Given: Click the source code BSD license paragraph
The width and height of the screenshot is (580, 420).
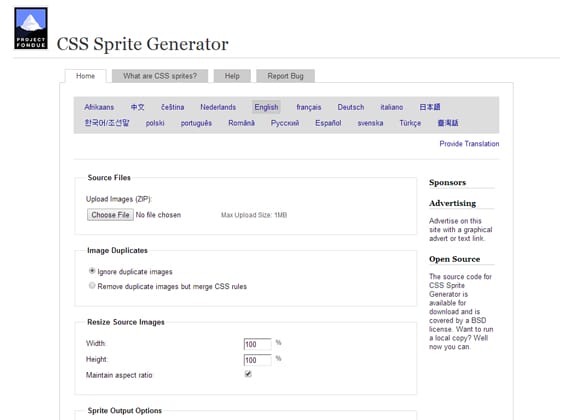Looking at the screenshot, I should 461,312.
